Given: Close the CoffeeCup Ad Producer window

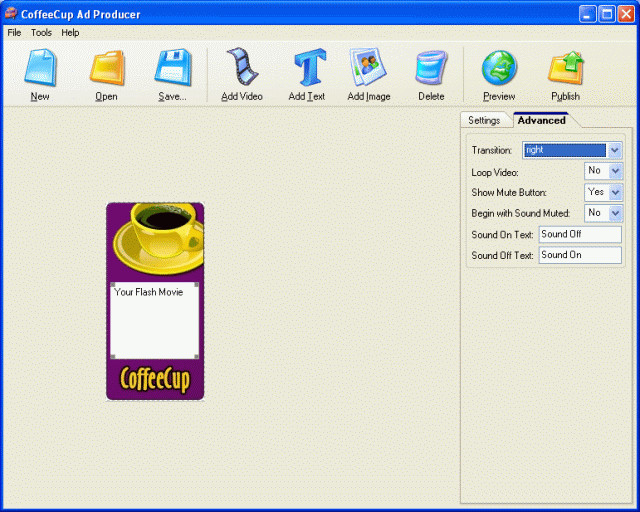Looking at the screenshot, I should pos(626,14).
